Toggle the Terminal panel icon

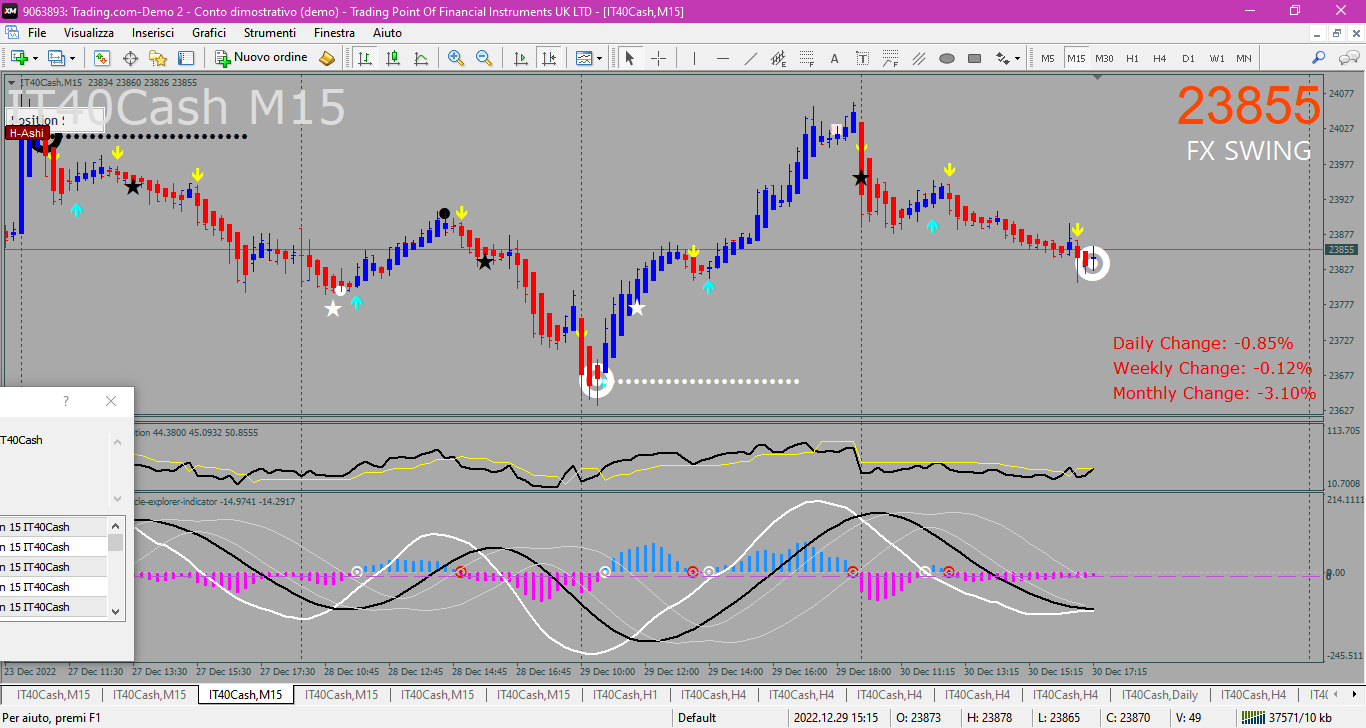[x=186, y=58]
